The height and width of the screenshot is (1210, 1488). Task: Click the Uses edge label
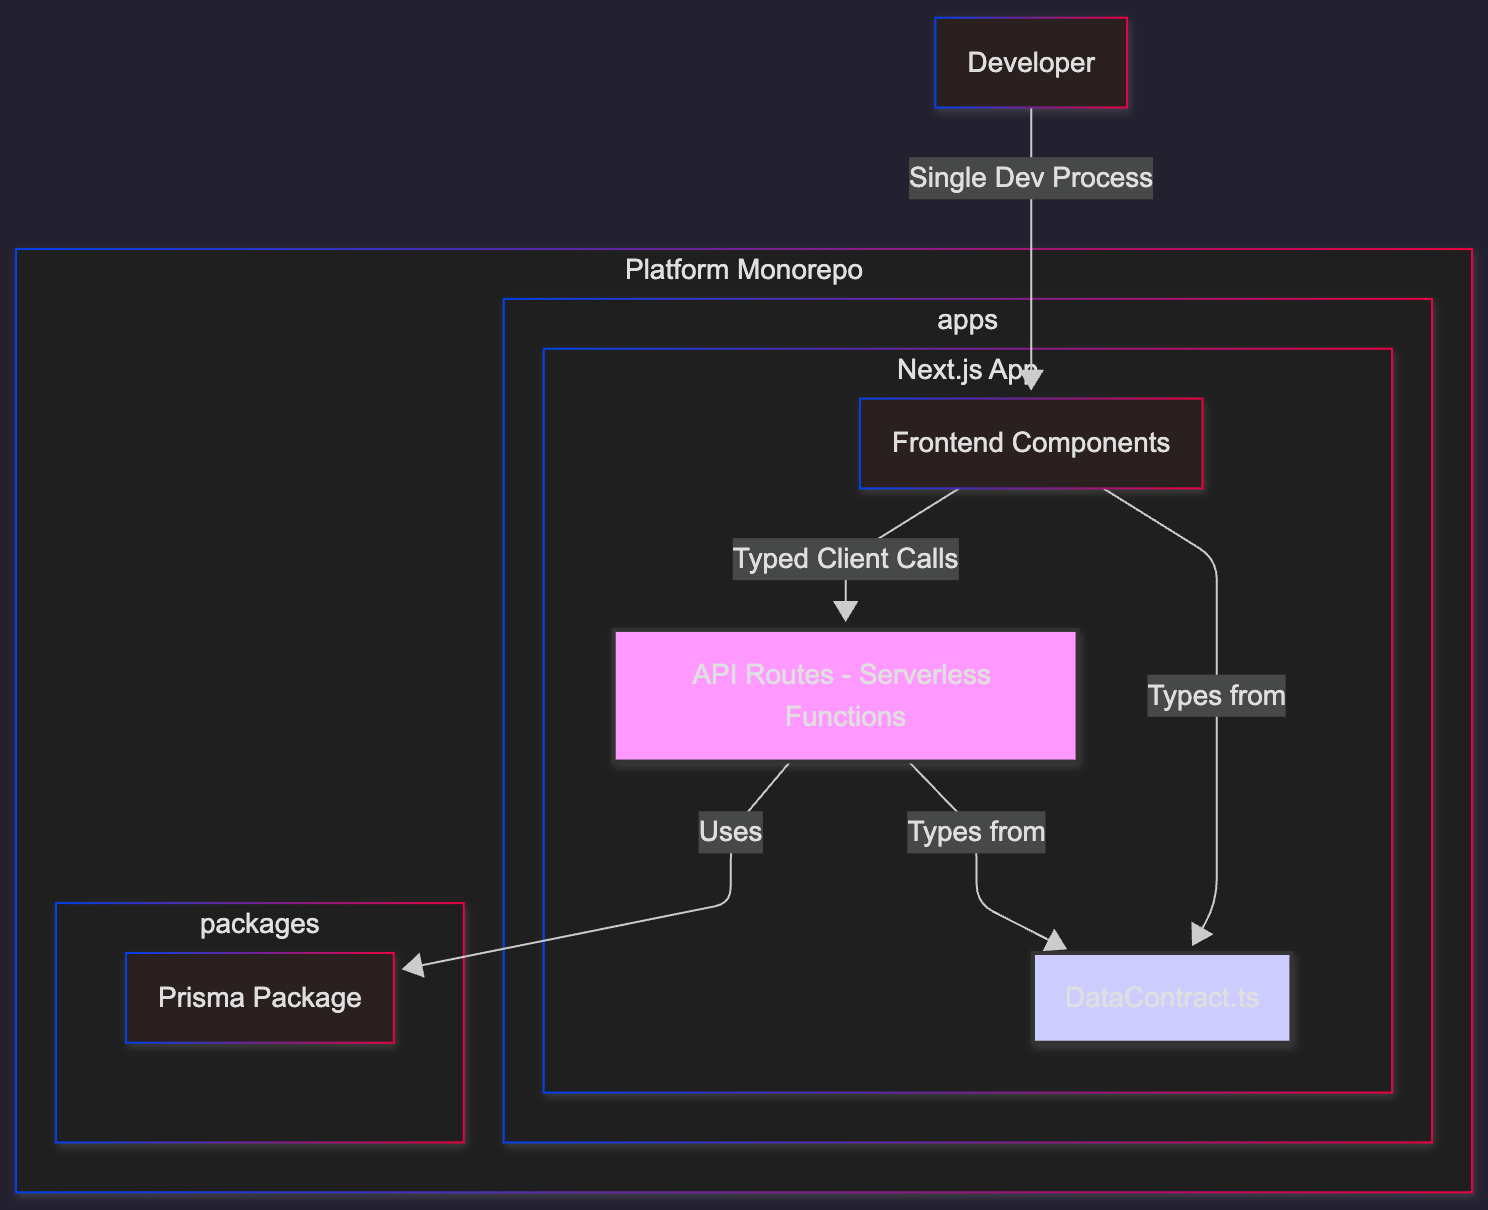click(731, 832)
